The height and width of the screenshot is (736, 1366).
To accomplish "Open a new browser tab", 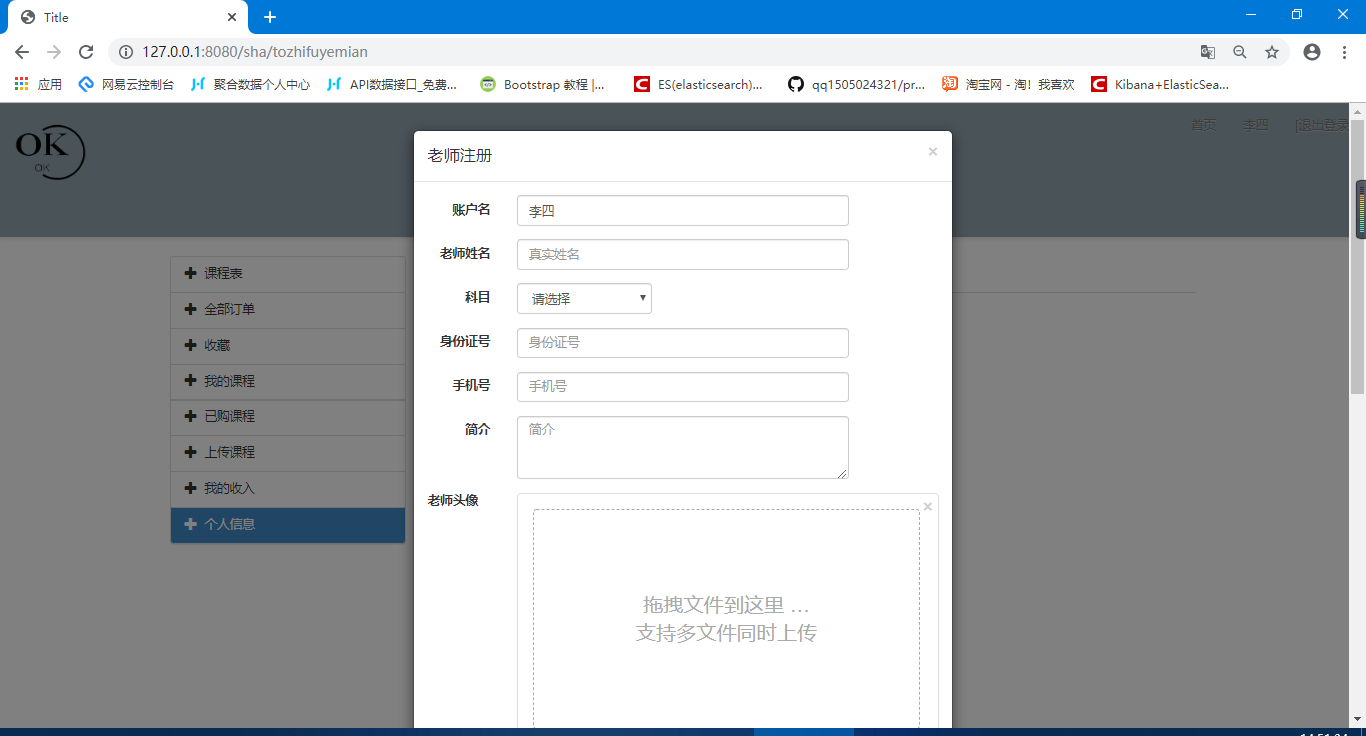I will click(270, 17).
